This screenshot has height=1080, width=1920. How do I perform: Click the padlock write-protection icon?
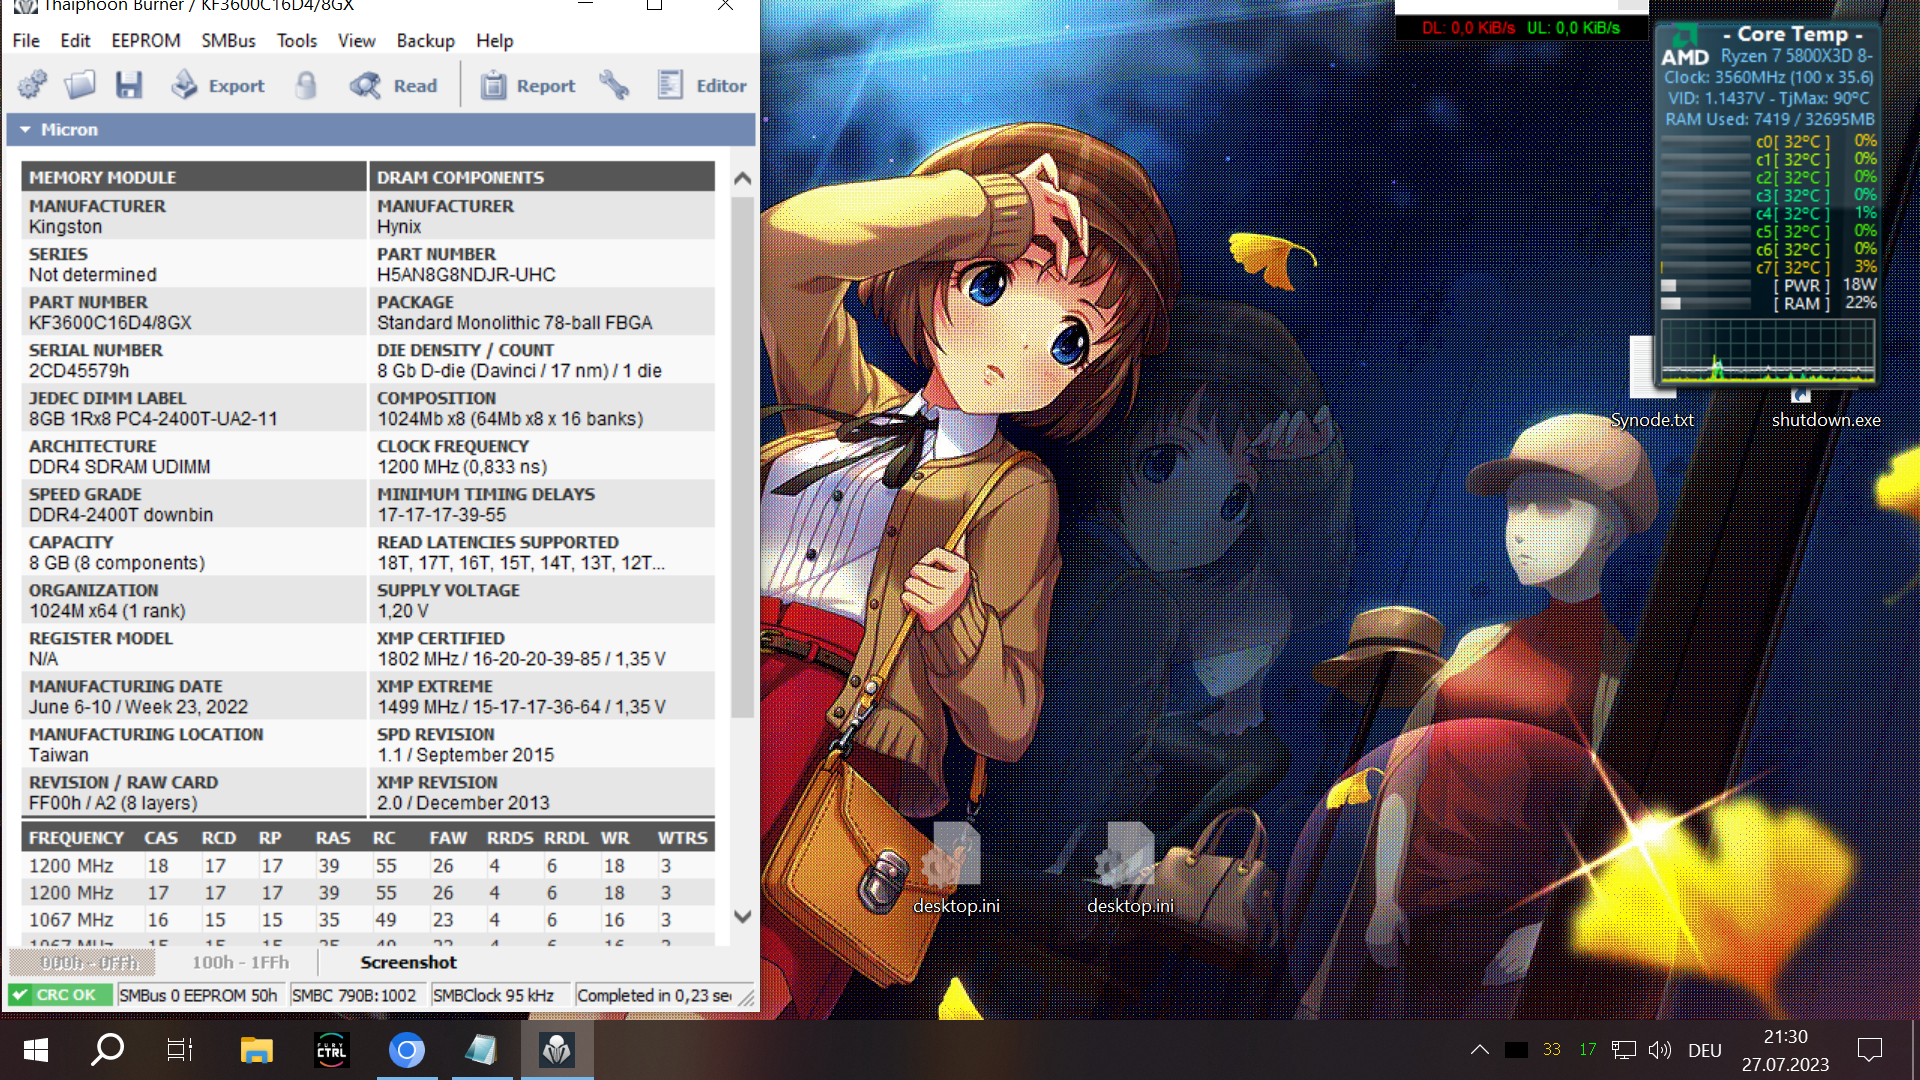(306, 85)
